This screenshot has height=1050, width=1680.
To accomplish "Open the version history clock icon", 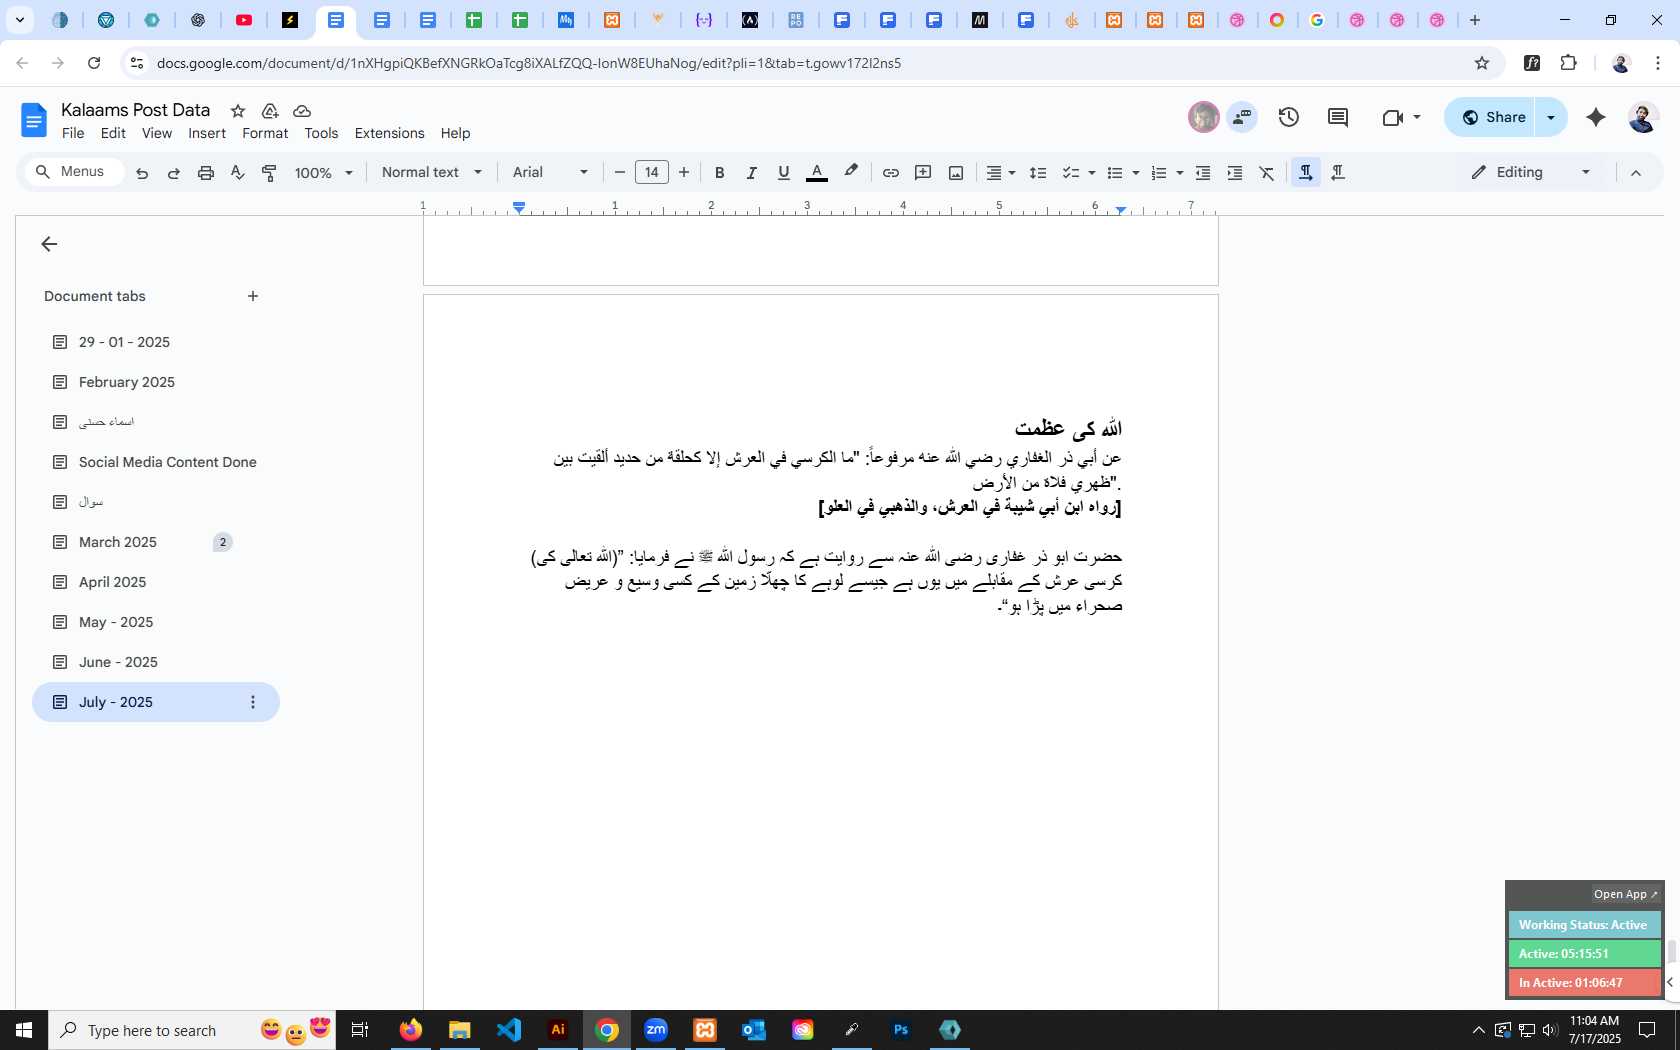I will [1289, 117].
